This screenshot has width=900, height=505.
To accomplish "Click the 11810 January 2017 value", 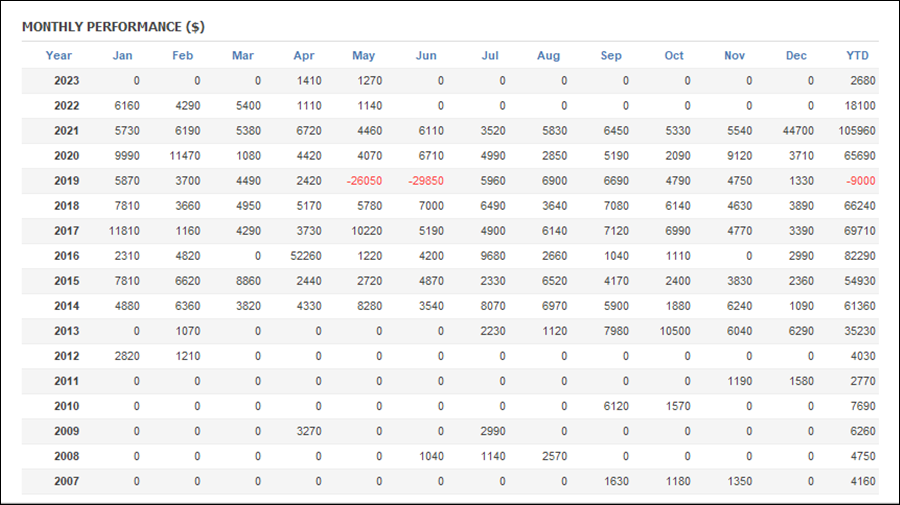I will [x=124, y=231].
